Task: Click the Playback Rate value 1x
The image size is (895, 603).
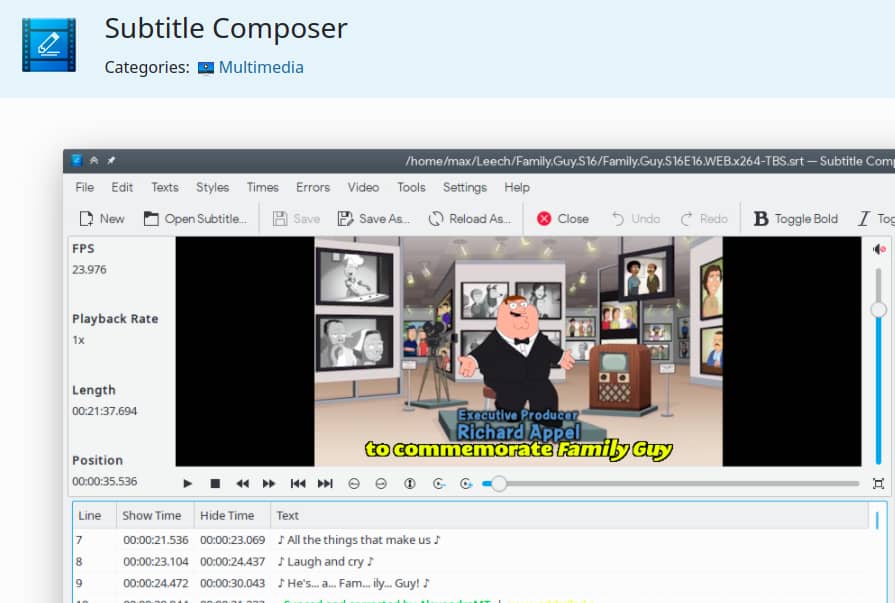Action: 78,340
